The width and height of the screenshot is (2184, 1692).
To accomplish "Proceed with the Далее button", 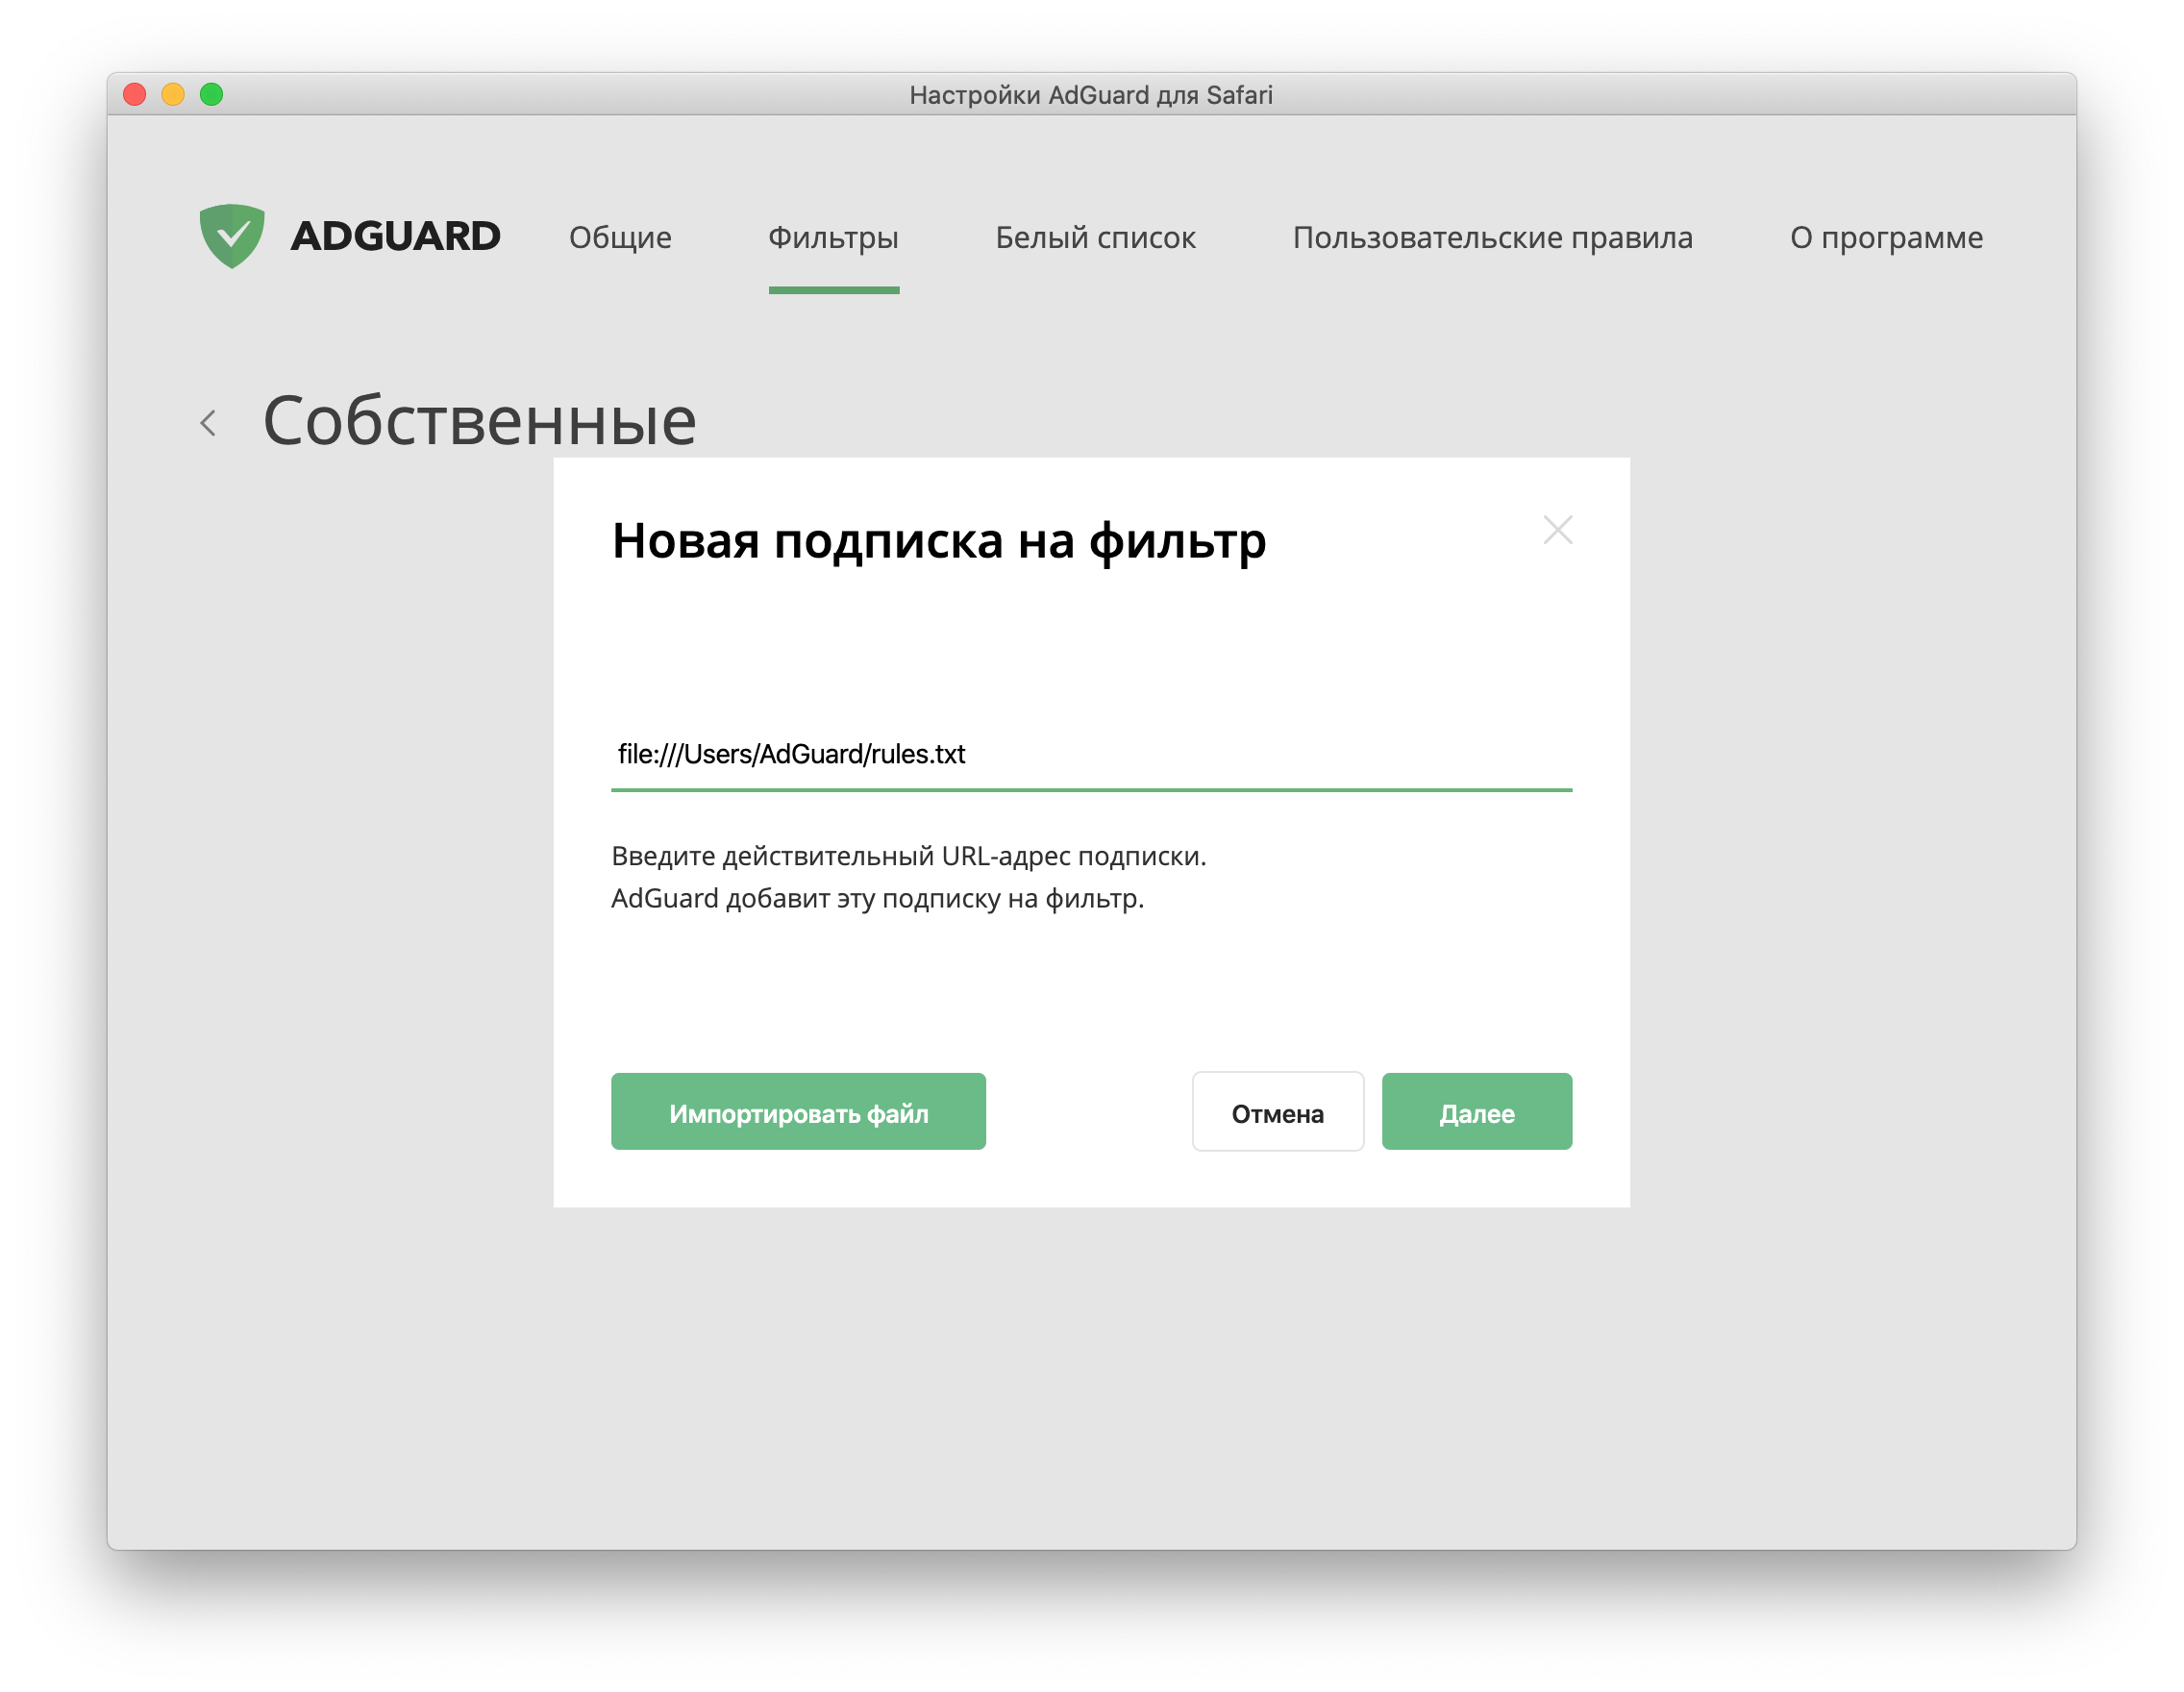I will coord(1476,1111).
